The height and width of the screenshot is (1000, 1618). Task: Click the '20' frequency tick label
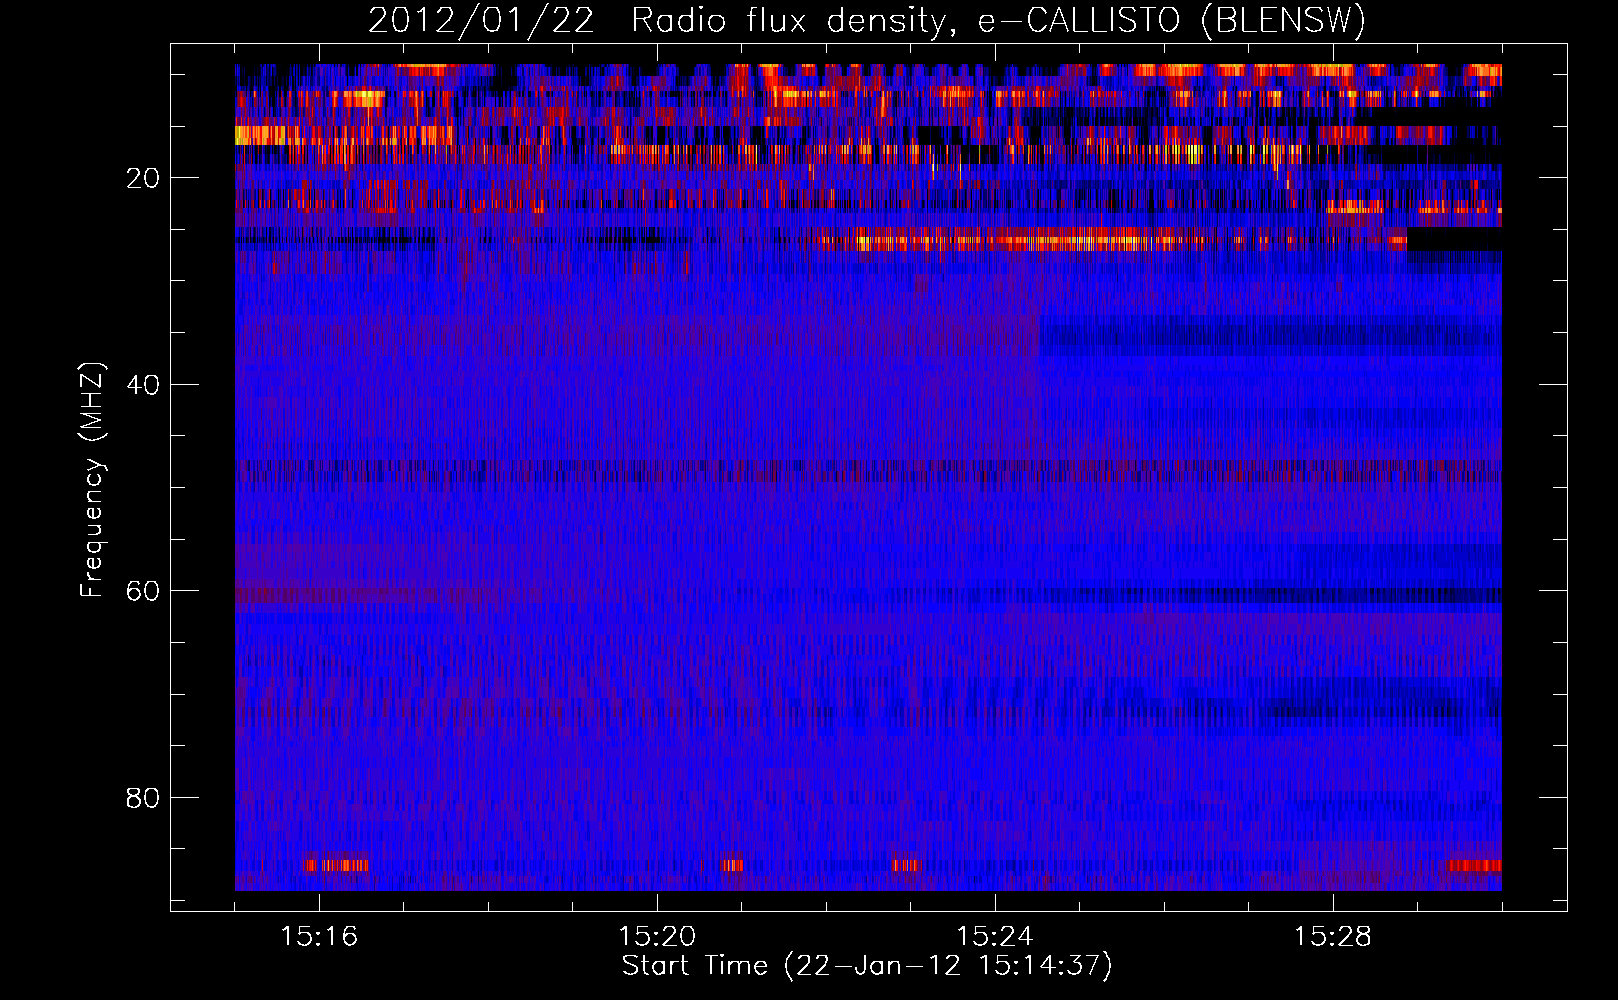144,178
